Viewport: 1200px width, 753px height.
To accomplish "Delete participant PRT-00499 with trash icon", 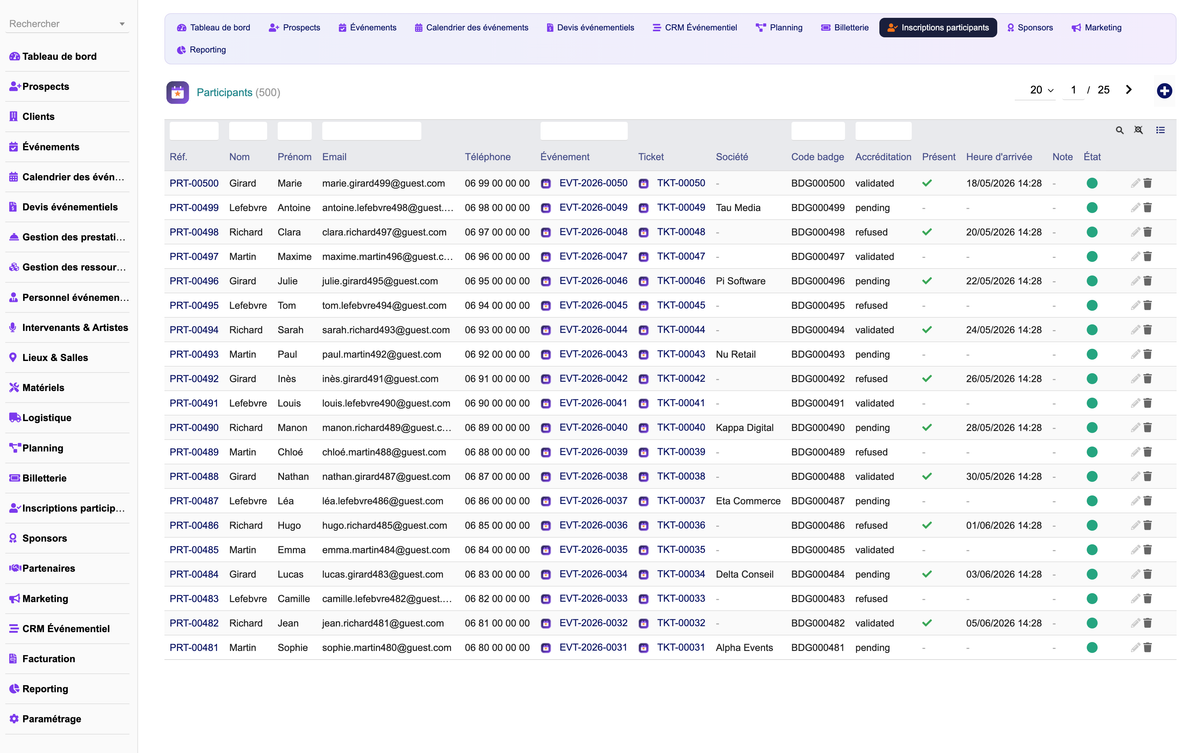I will (1148, 208).
